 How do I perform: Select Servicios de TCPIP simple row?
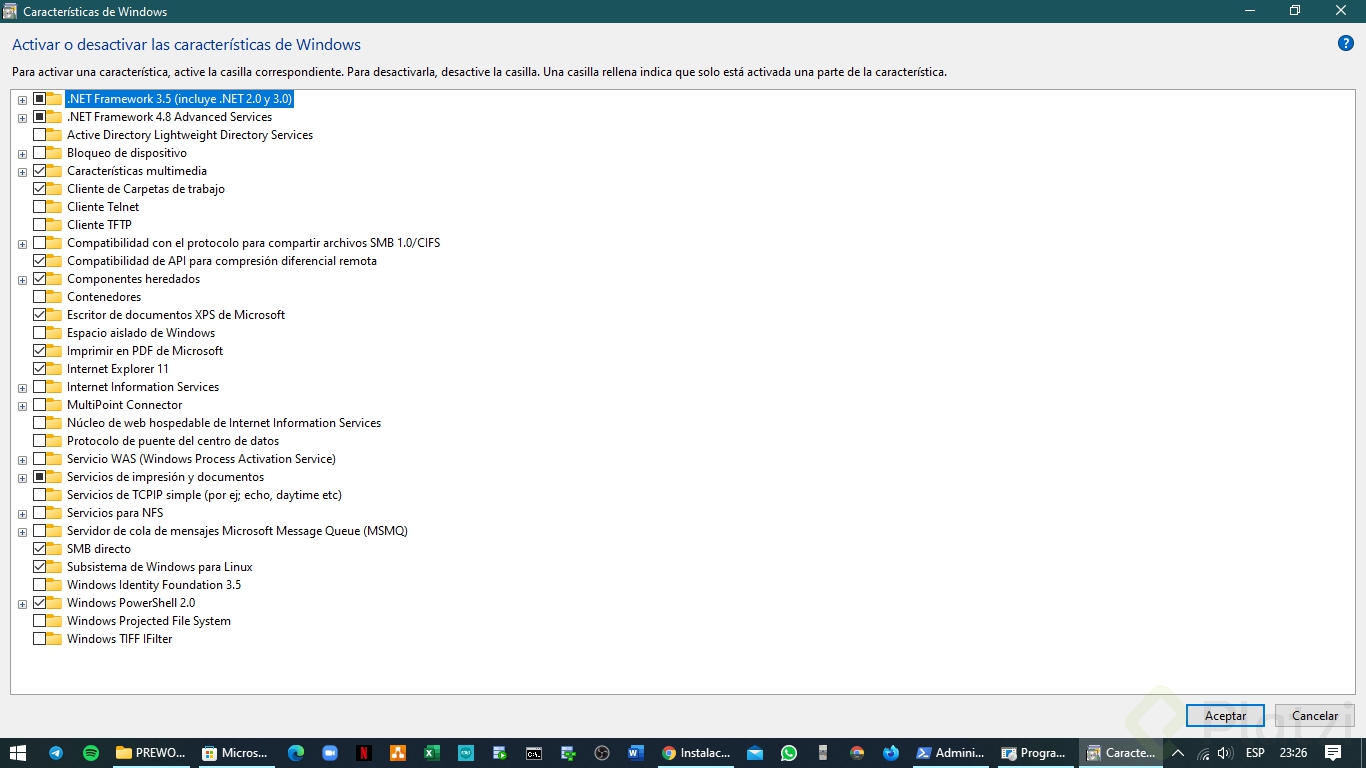(x=204, y=495)
